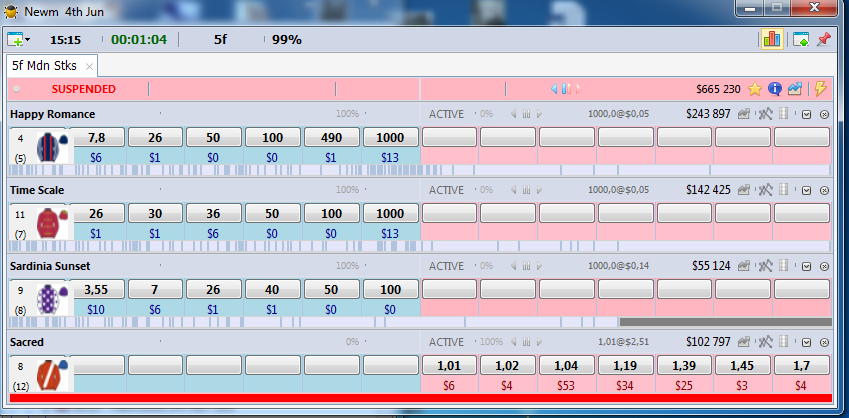The width and height of the screenshot is (849, 418).
Task: Open Happy Romance ladder grid icon
Action: point(783,114)
